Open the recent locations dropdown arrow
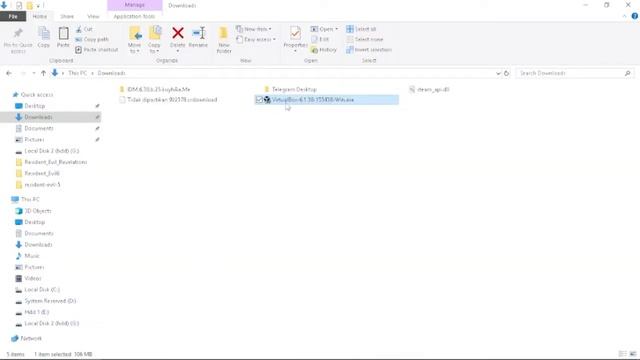 33,73
